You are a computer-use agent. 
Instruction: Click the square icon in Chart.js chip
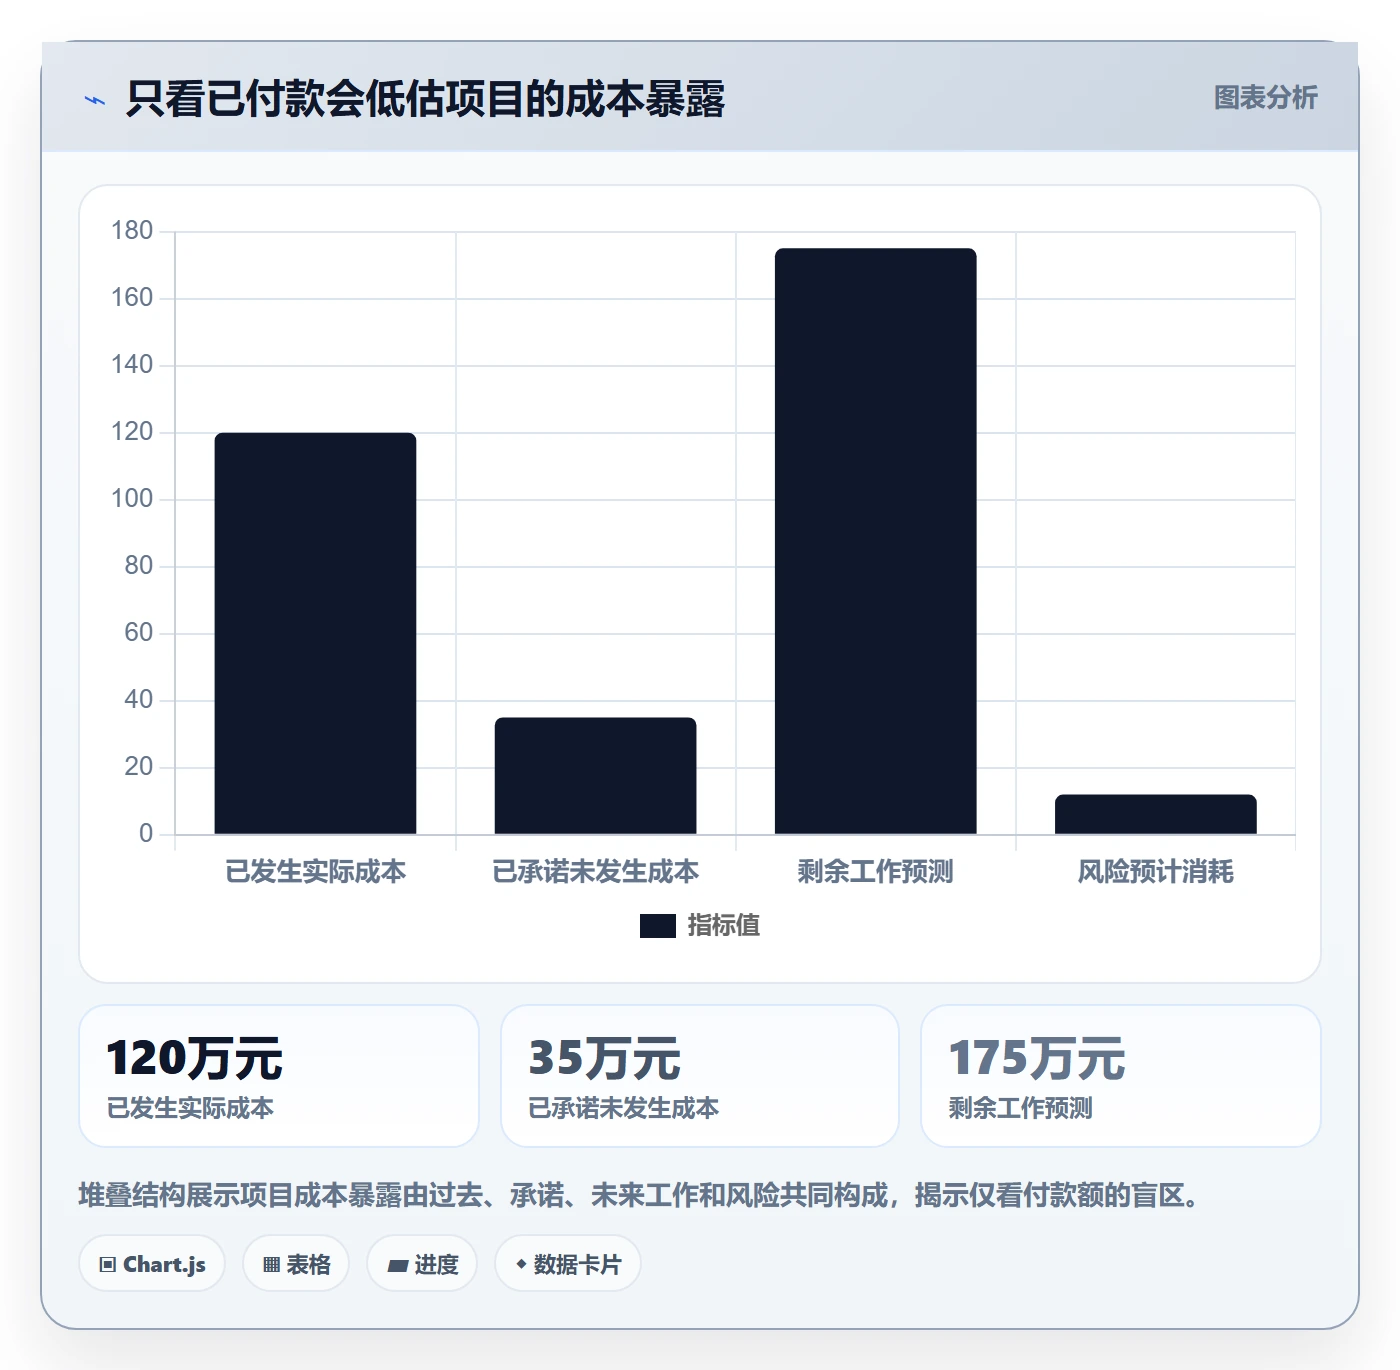(x=108, y=1265)
